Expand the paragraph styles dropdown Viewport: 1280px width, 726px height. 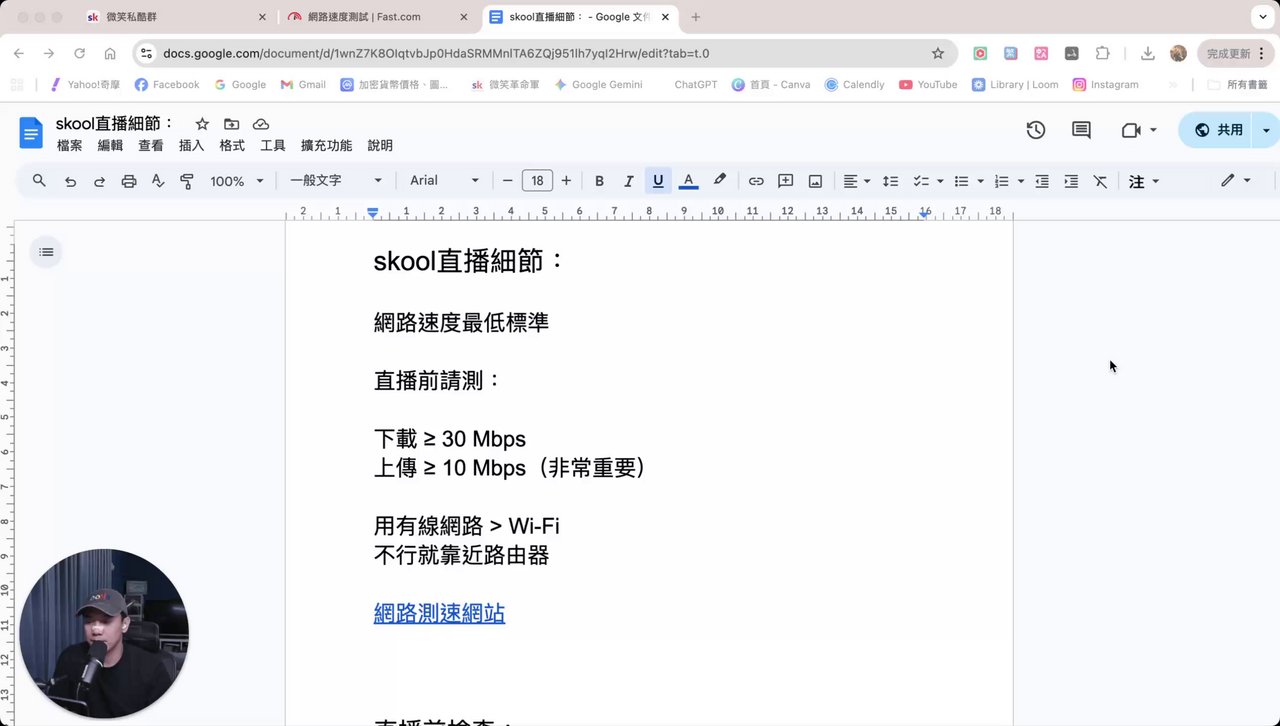coord(337,181)
